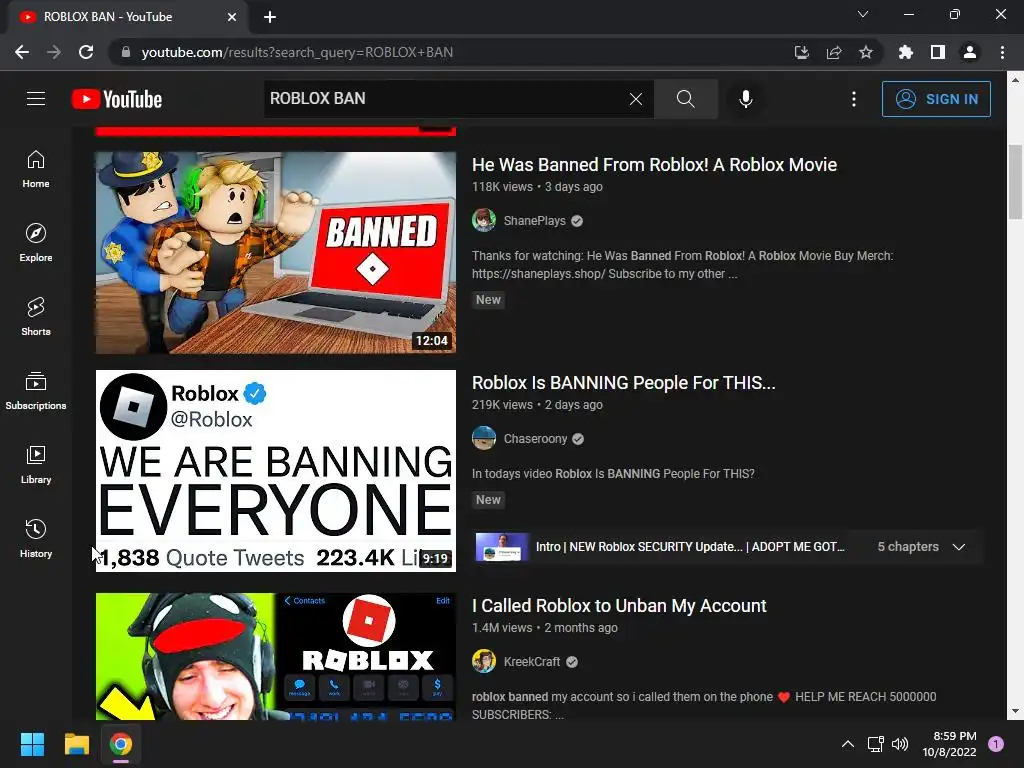Select the ROBLOX BAN - YouTube tab
The width and height of the screenshot is (1024, 768).
(x=128, y=17)
